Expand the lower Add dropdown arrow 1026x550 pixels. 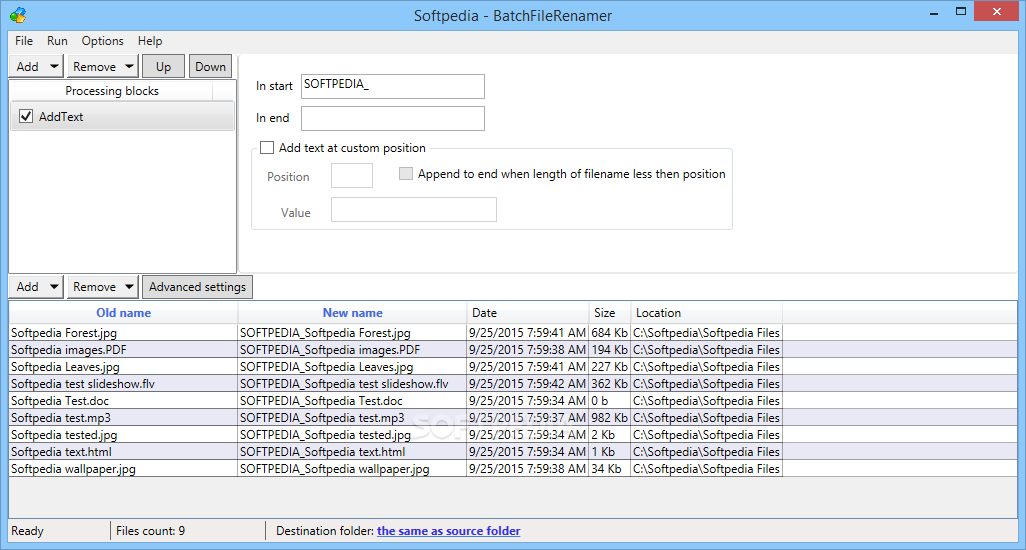click(54, 287)
